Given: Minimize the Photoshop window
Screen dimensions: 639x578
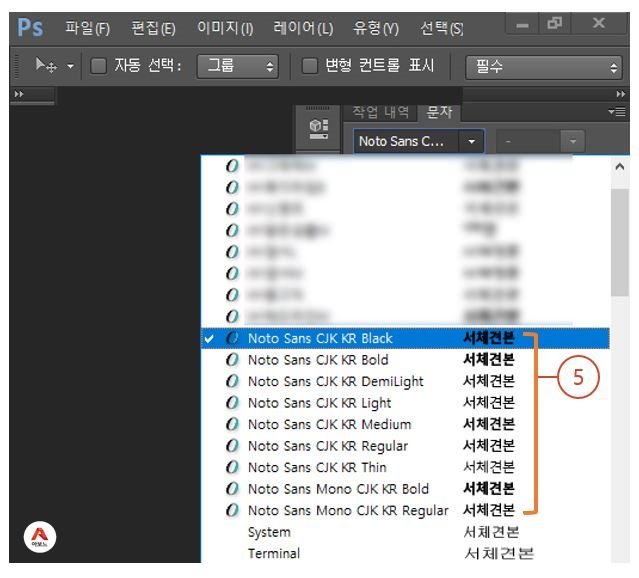Looking at the screenshot, I should click(522, 25).
